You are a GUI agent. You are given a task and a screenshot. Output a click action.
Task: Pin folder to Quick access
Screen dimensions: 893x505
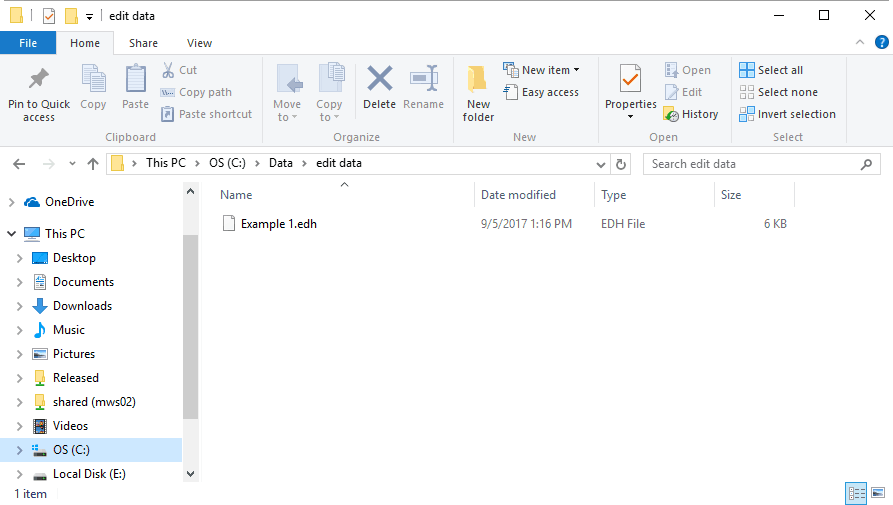point(39,94)
